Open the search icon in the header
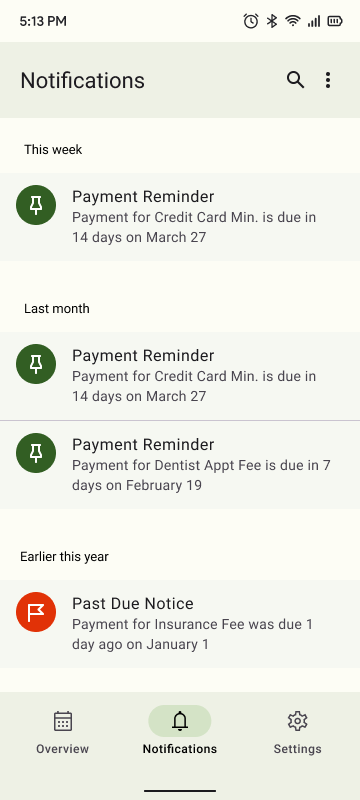The image size is (360, 800). (x=295, y=80)
